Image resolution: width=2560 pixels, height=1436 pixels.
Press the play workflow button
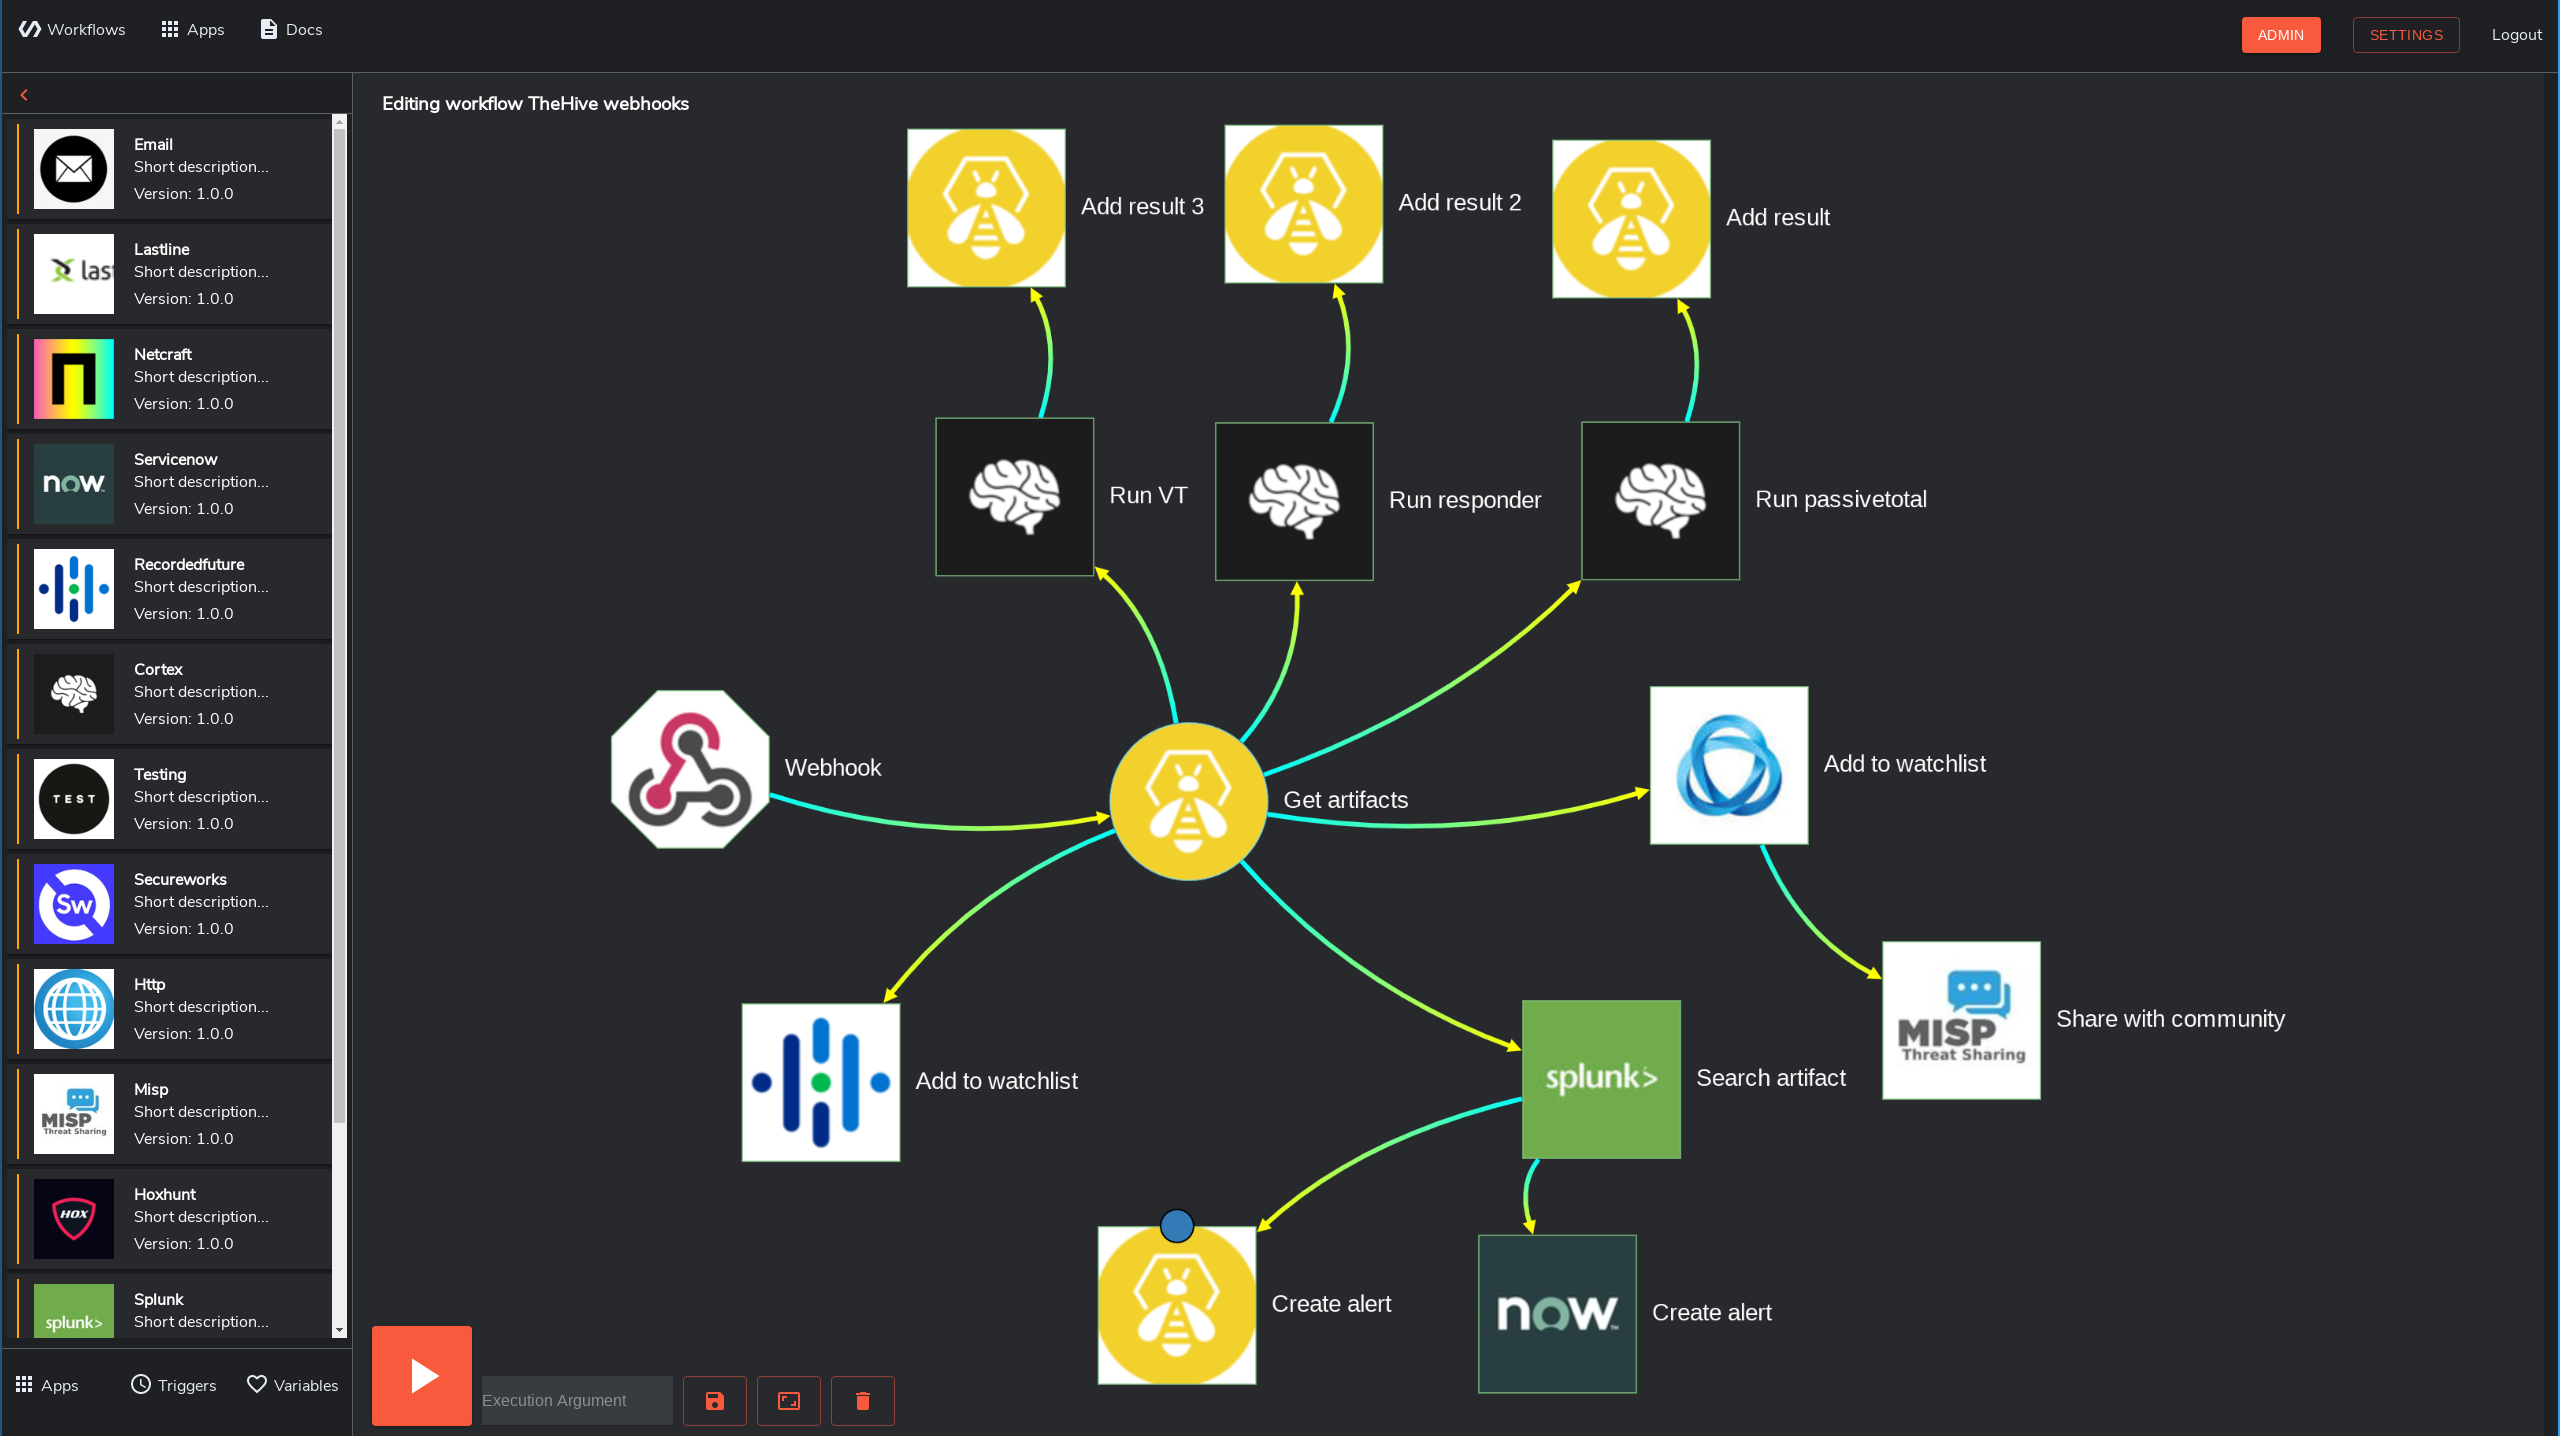pyautogui.click(x=424, y=1376)
